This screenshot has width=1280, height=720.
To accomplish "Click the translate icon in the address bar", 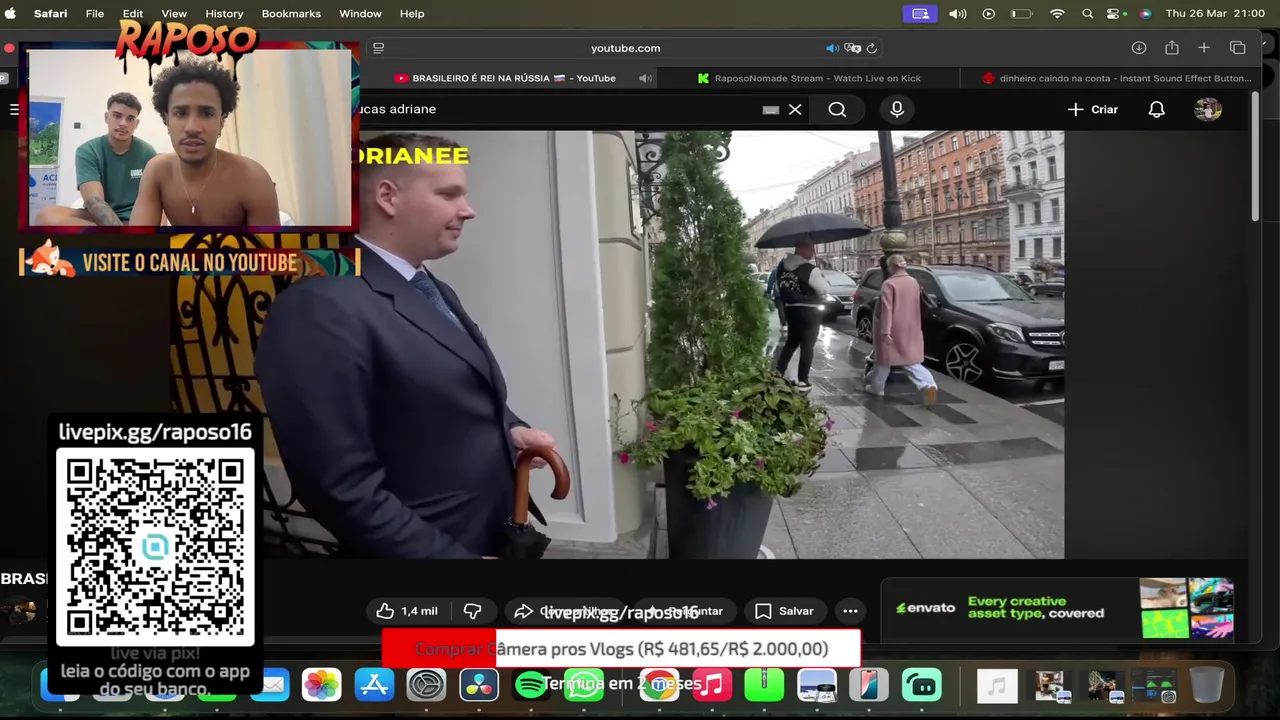I will pyautogui.click(x=852, y=48).
